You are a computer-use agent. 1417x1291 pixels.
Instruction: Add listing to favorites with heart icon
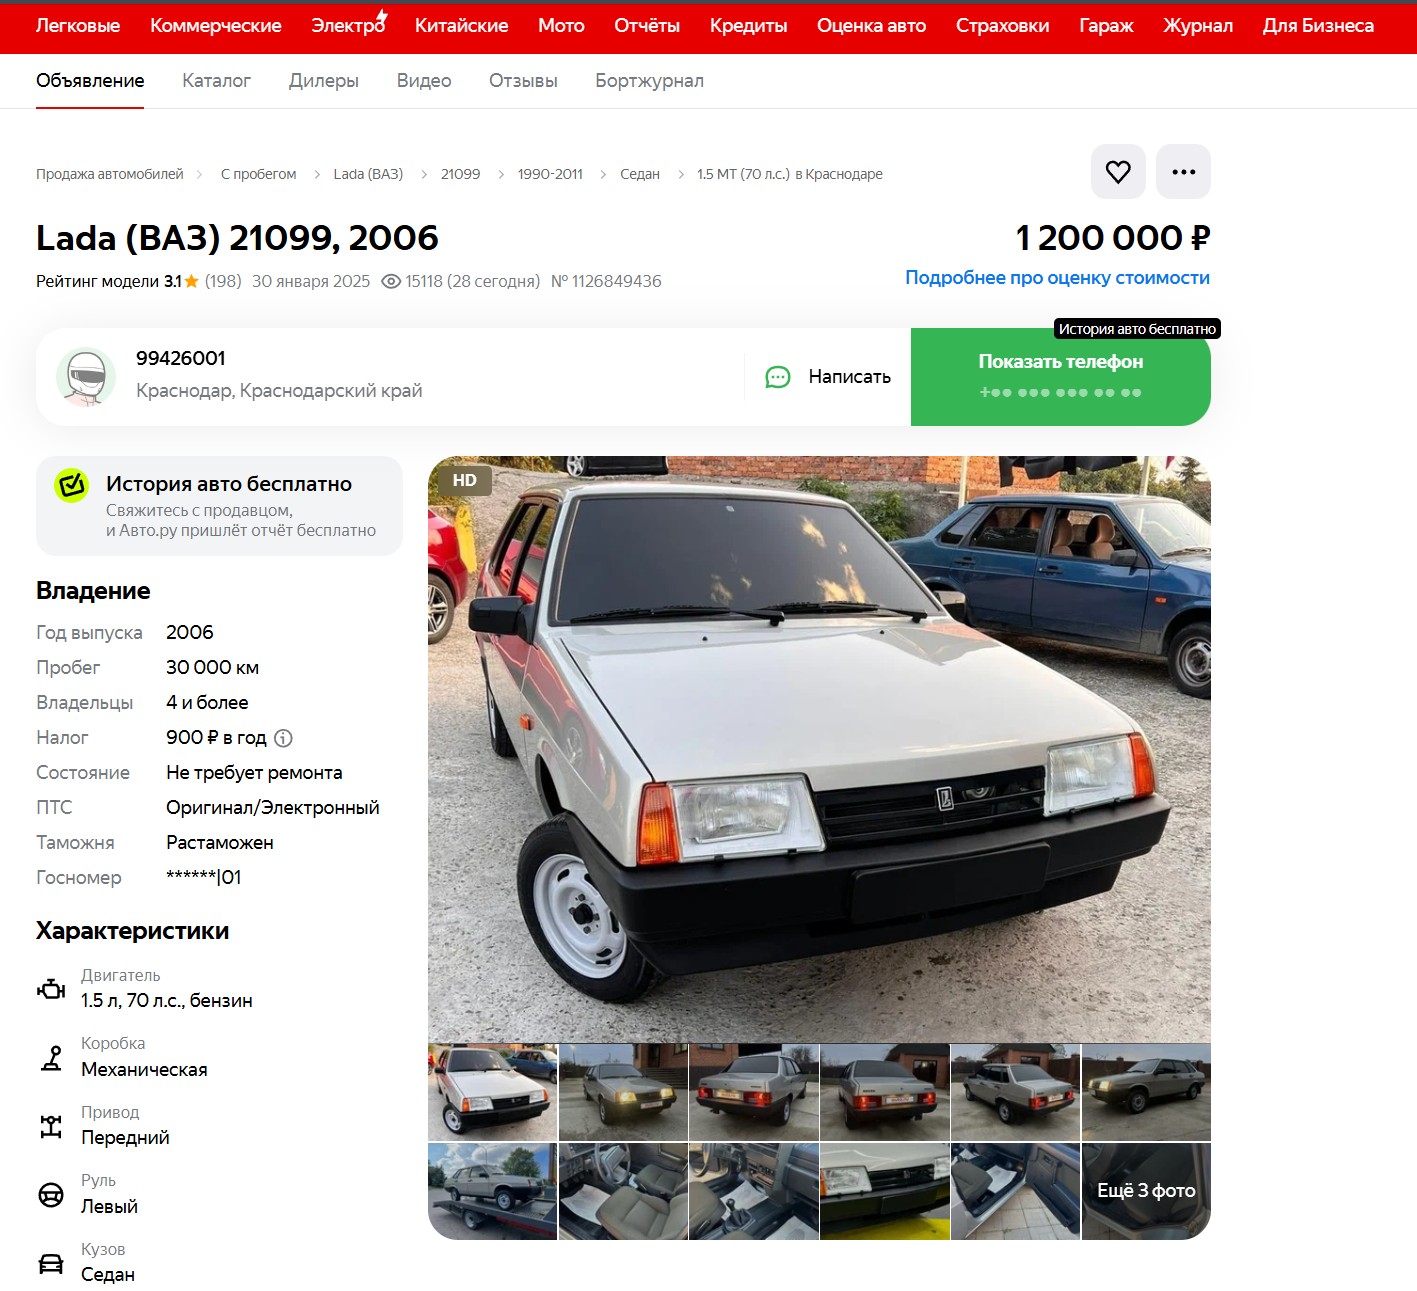[1118, 172]
